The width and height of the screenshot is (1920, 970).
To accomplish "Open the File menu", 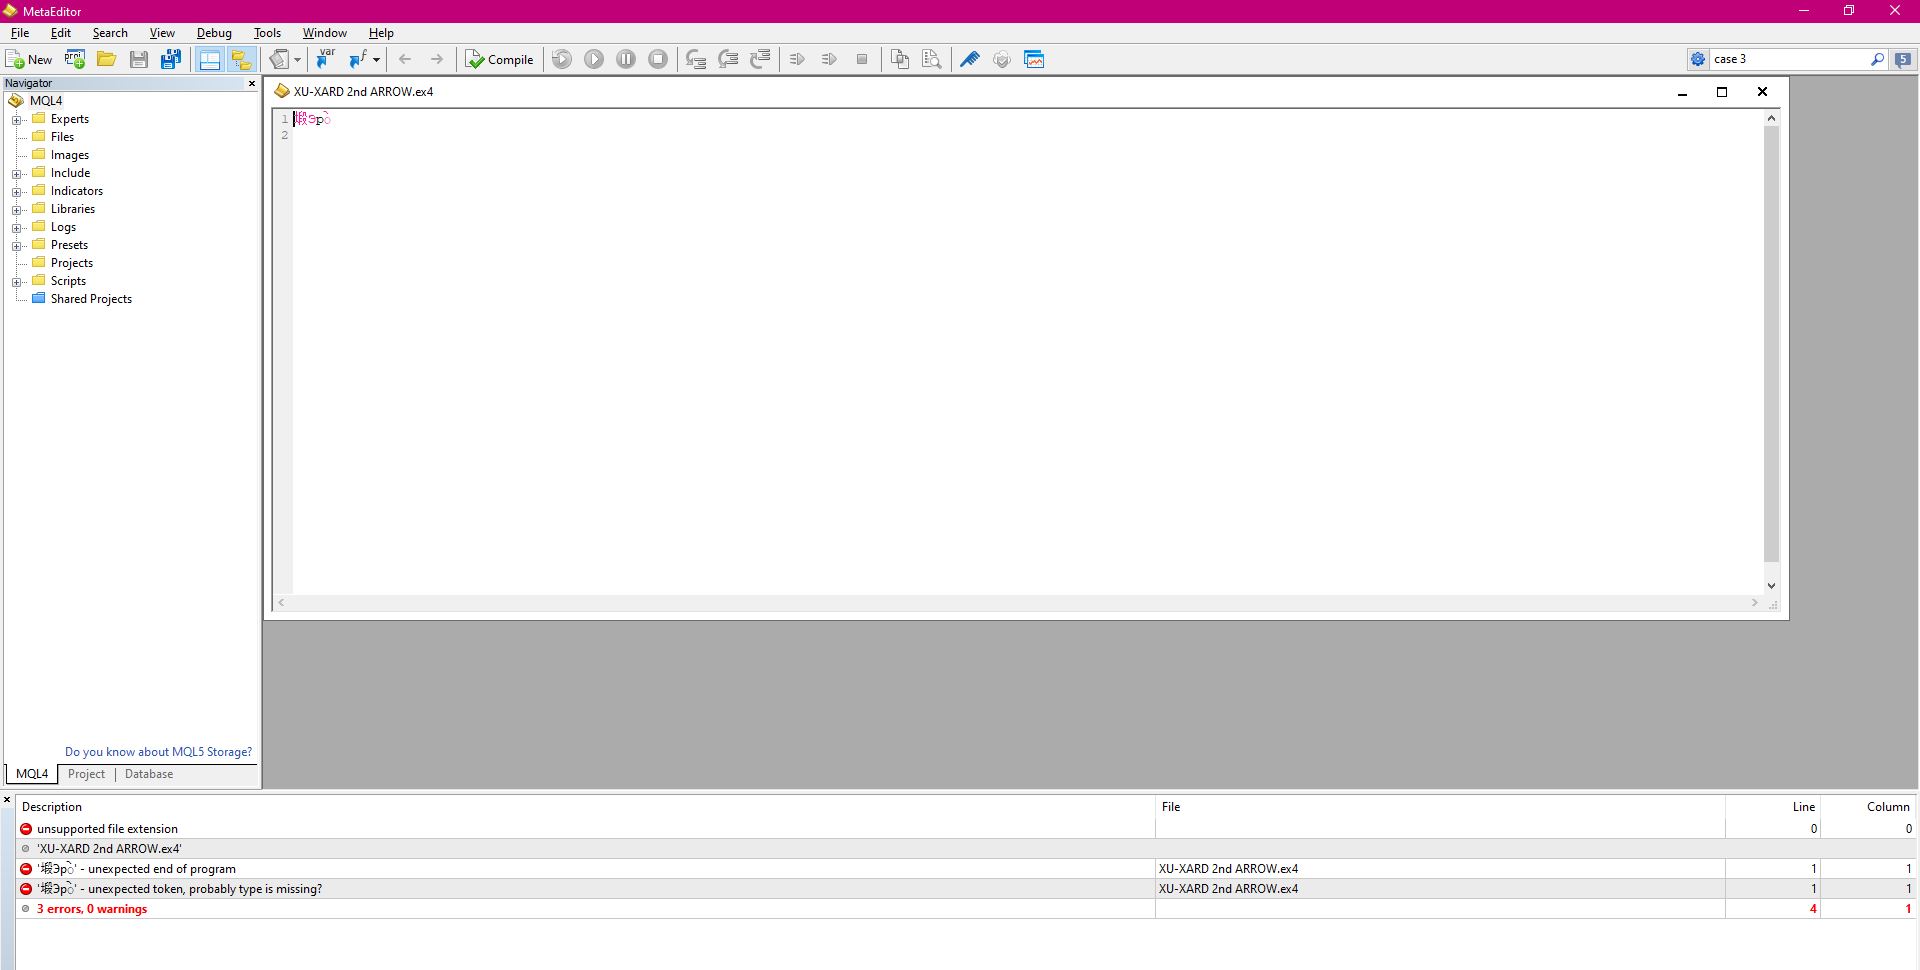I will (x=20, y=33).
